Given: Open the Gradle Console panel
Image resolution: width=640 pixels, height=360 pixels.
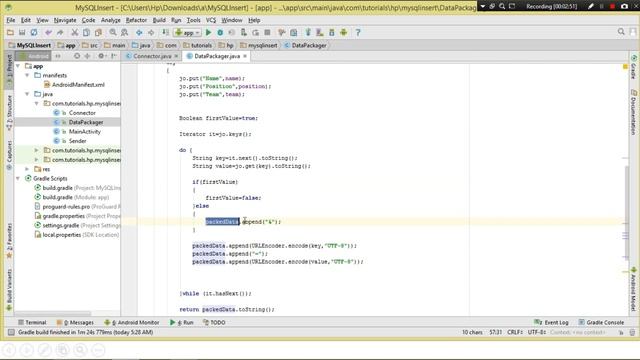Looking at the screenshot, I should pos(601,322).
